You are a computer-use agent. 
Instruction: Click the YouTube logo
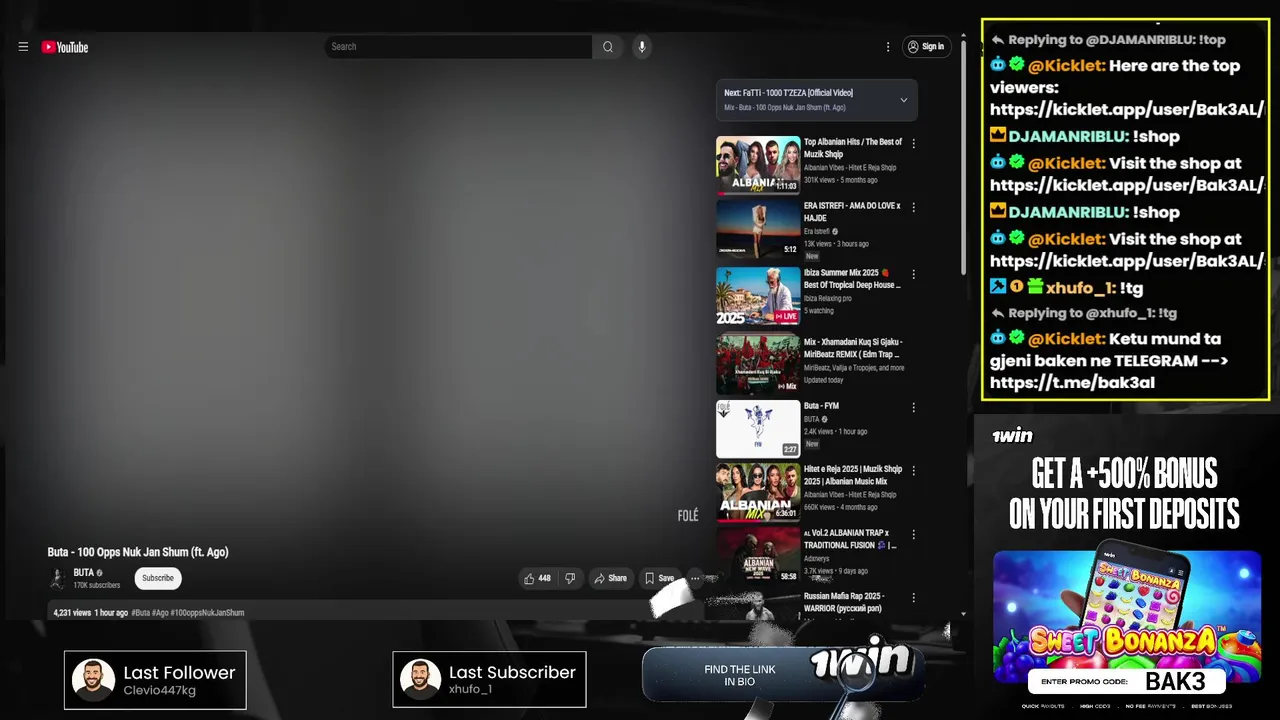65,47
